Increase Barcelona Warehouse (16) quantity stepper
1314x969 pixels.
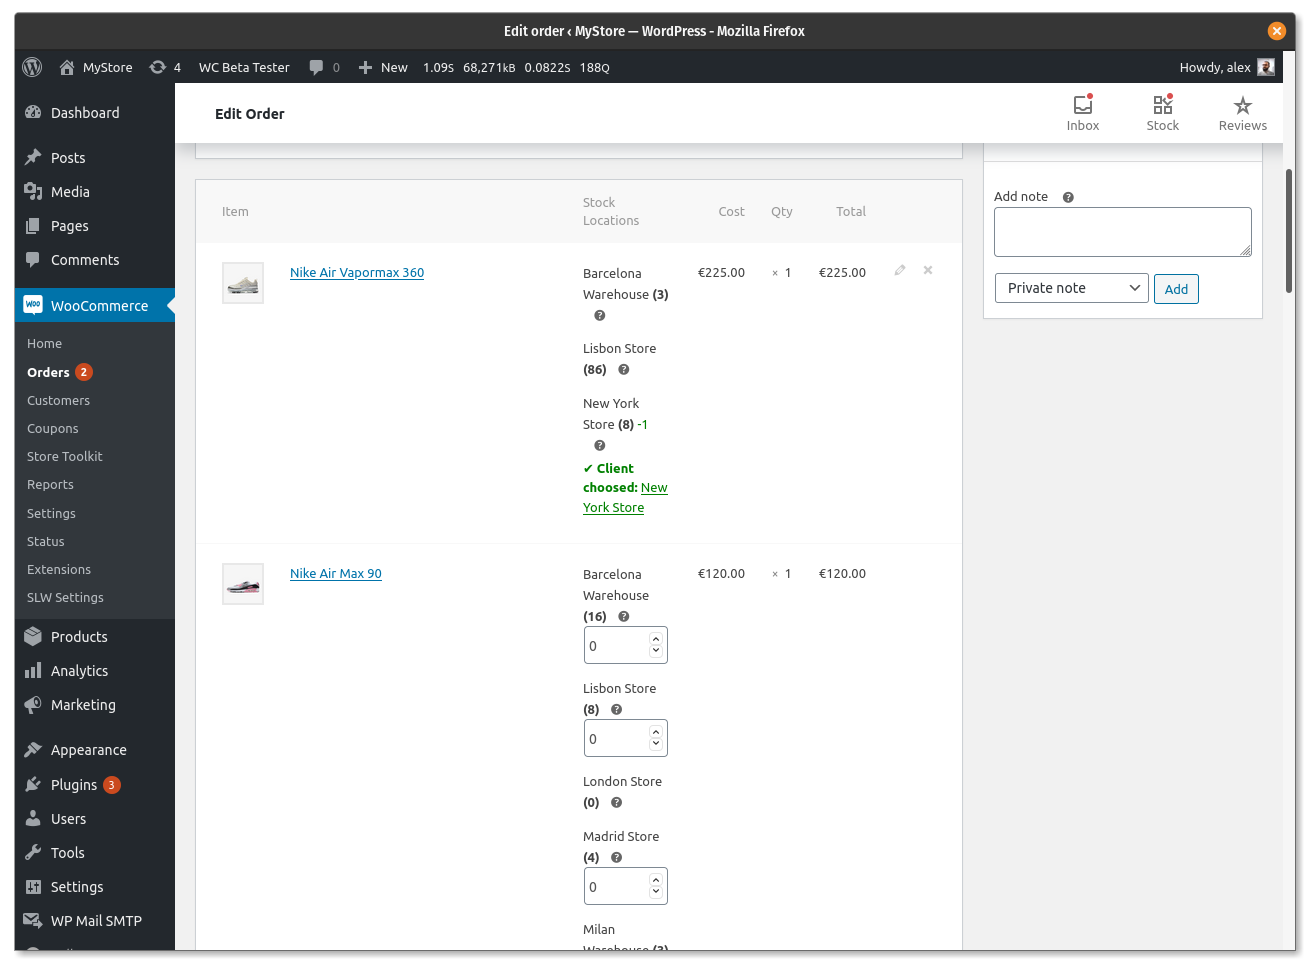[656, 639]
